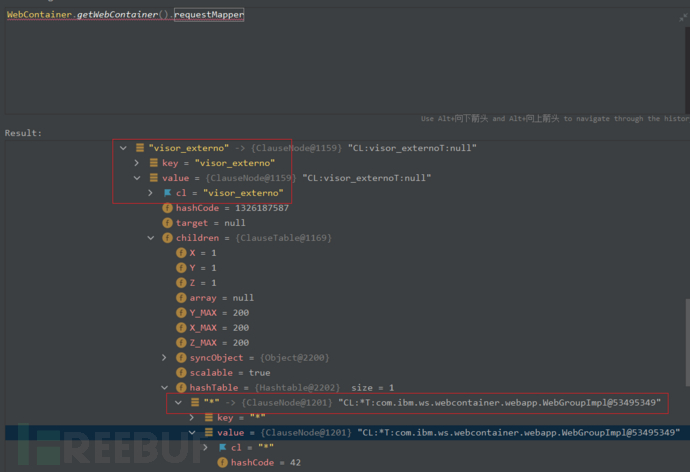The image size is (690, 472).
Task: Click the field icon beside scalable = true
Action: (x=181, y=372)
